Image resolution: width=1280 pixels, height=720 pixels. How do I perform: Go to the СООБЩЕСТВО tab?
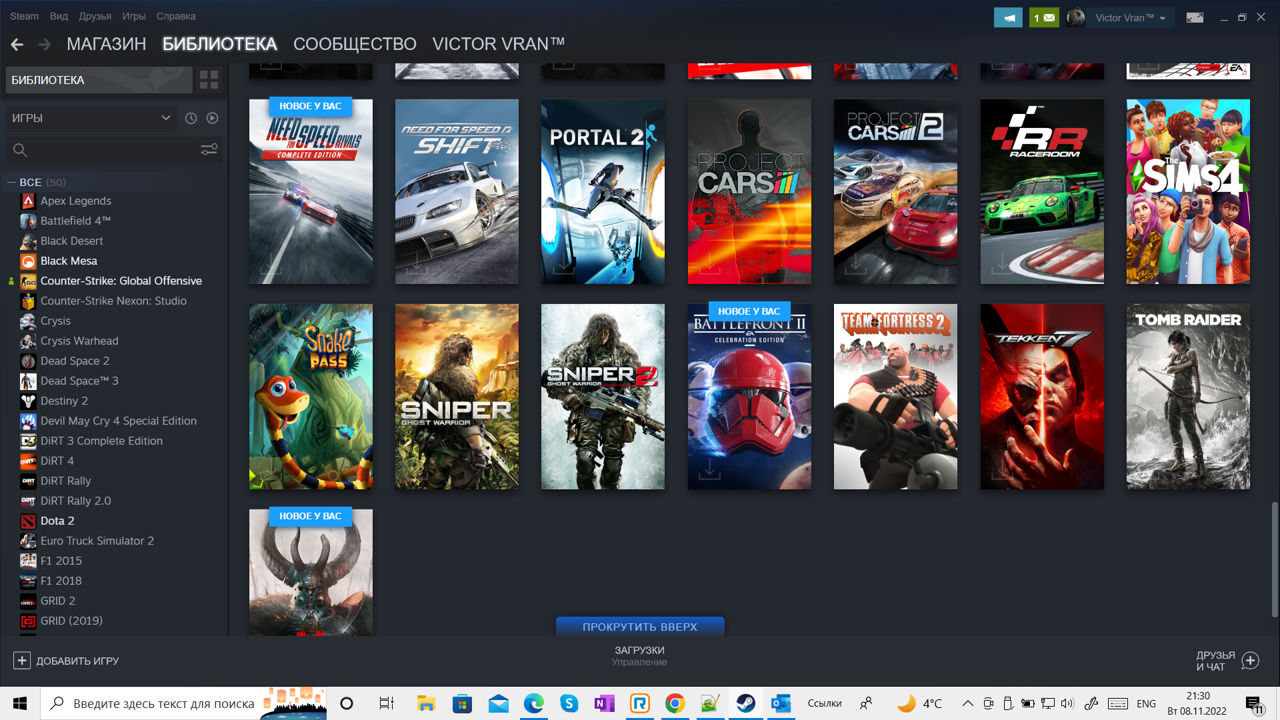pyautogui.click(x=355, y=44)
